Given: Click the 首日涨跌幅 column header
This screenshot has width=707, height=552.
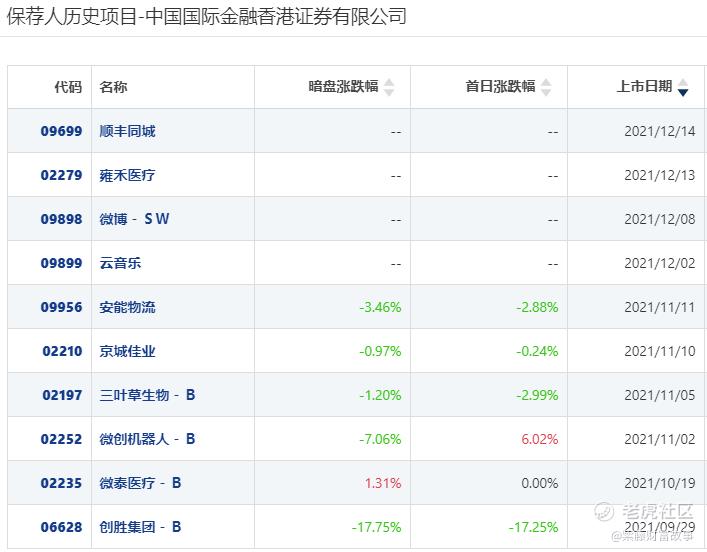Looking at the screenshot, I should pos(500,87).
